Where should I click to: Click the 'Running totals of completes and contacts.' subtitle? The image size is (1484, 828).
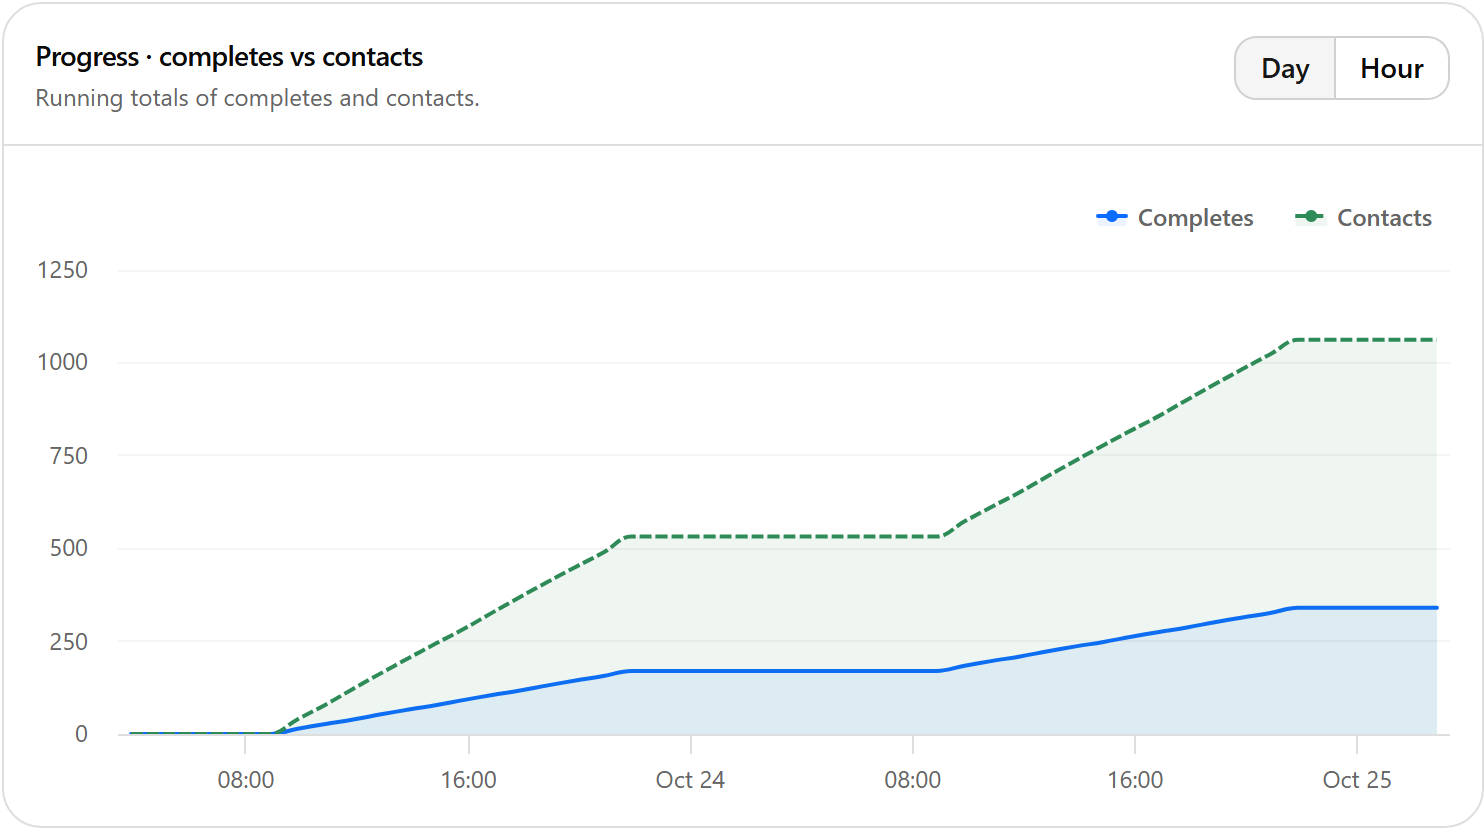point(257,98)
